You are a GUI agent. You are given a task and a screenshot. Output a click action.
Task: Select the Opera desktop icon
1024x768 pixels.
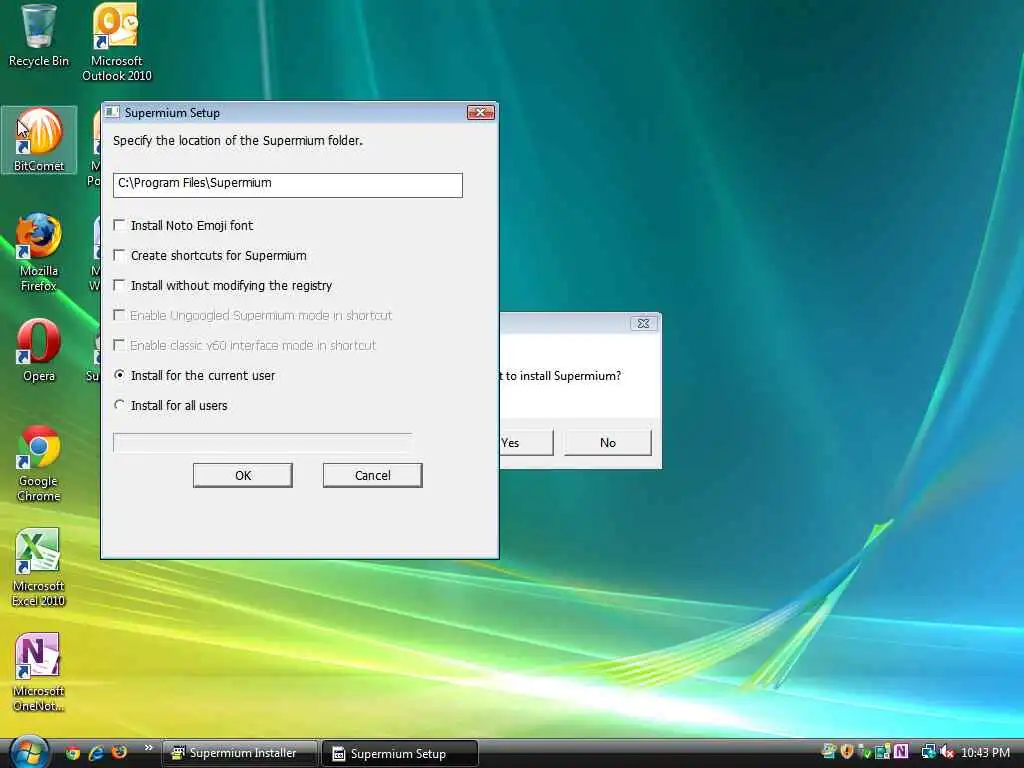pyautogui.click(x=39, y=350)
